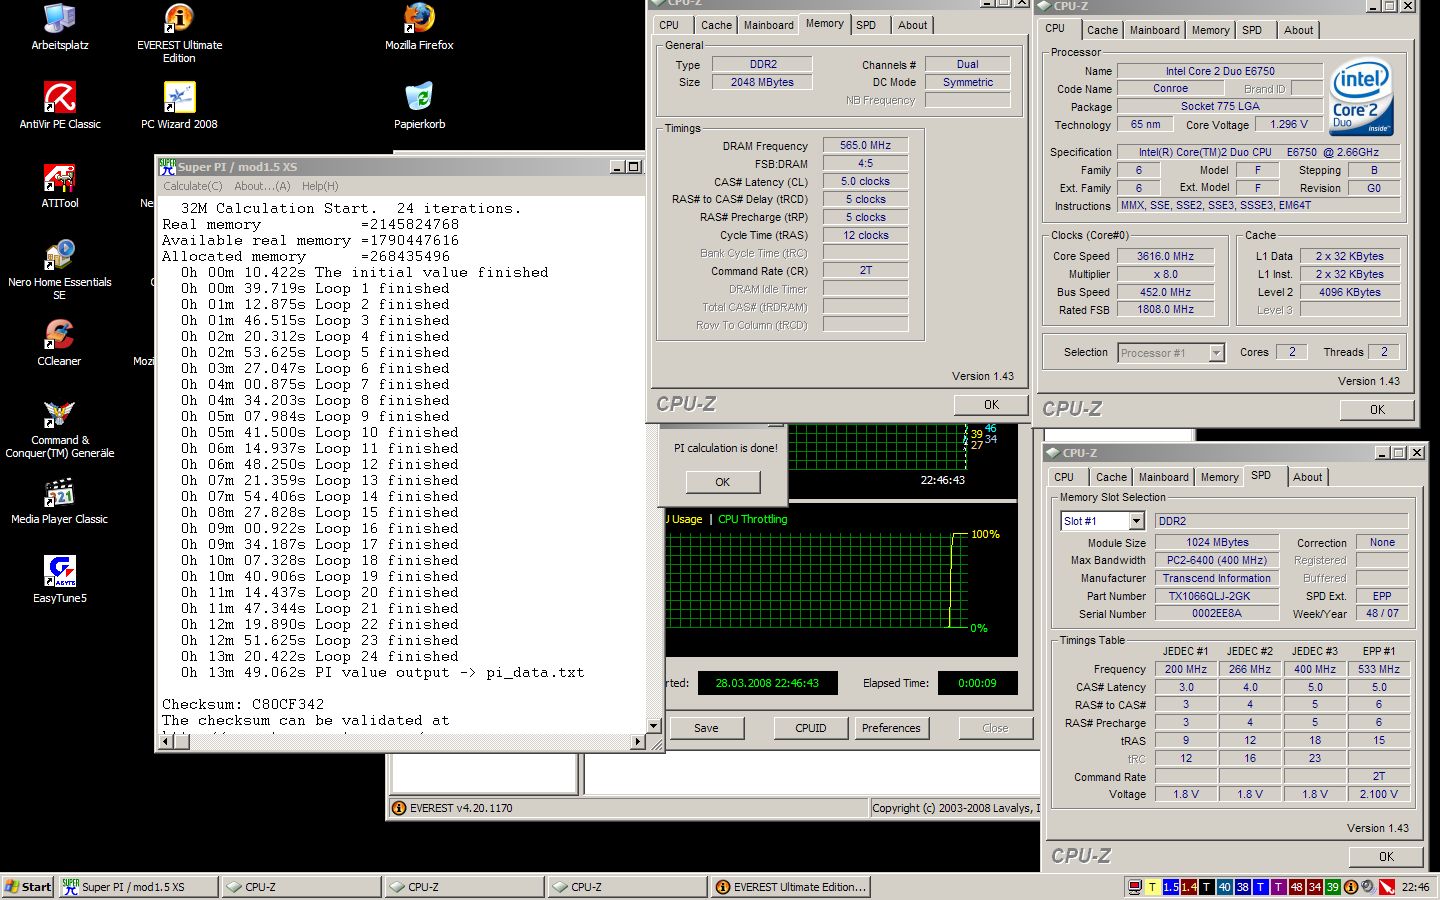
Task: Switch to About tab in the CPU-Z processor window
Action: point(1298,30)
